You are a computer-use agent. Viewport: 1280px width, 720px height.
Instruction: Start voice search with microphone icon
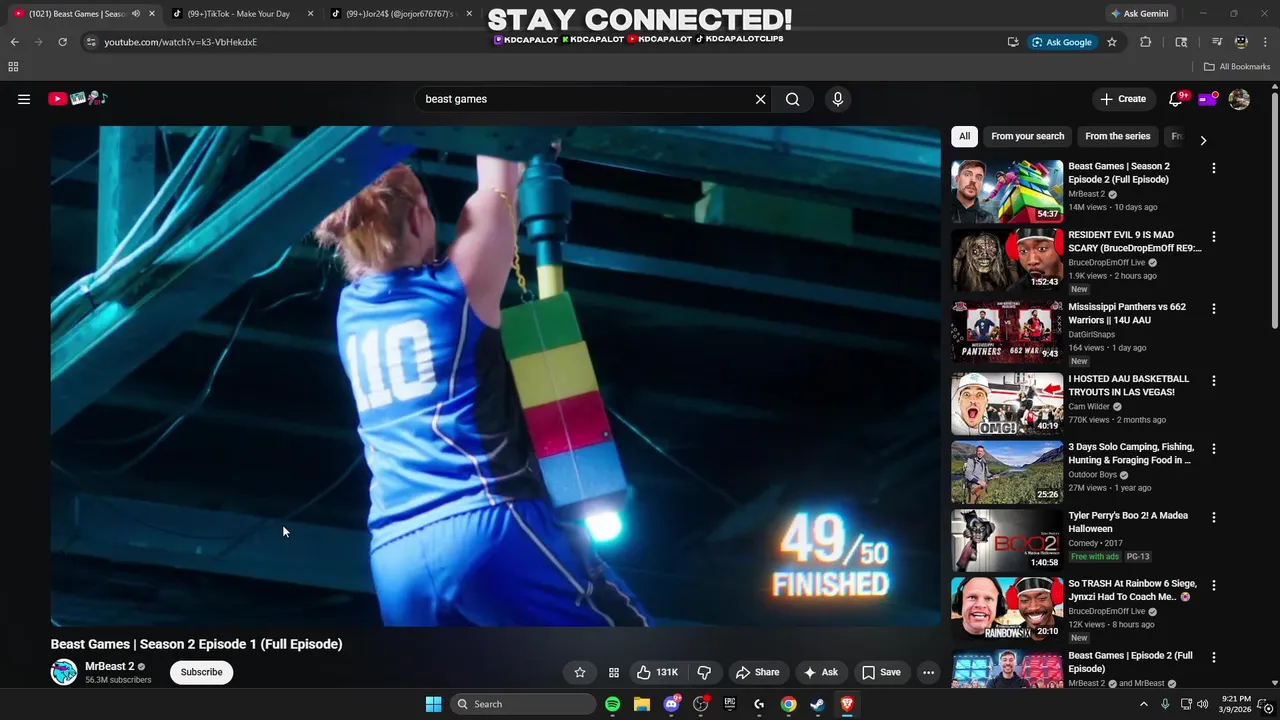[838, 99]
